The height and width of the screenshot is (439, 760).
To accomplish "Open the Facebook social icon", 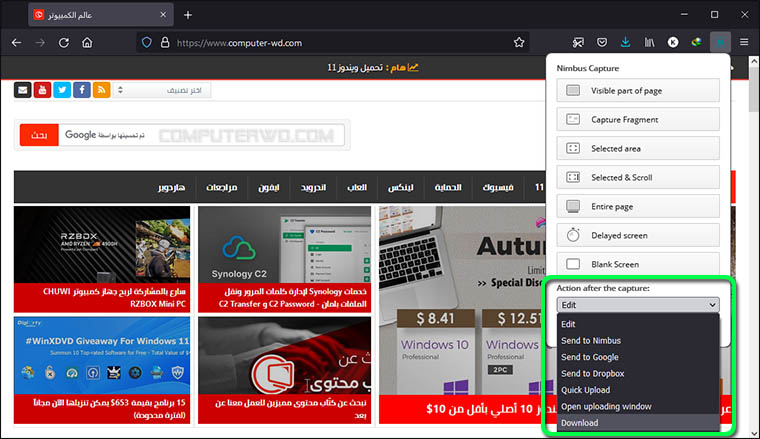I will (82, 90).
